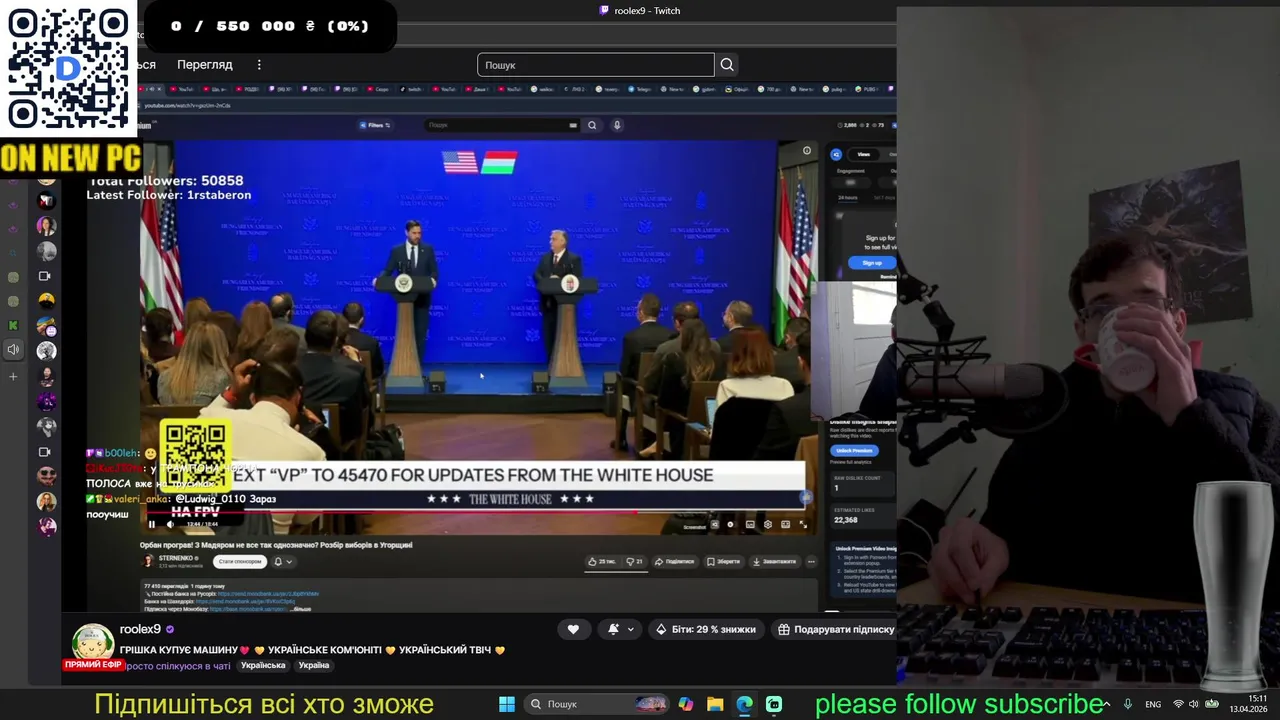Image resolution: width=1280 pixels, height=720 pixels.
Task: Click the STERNENKO channel name
Action: (176, 558)
